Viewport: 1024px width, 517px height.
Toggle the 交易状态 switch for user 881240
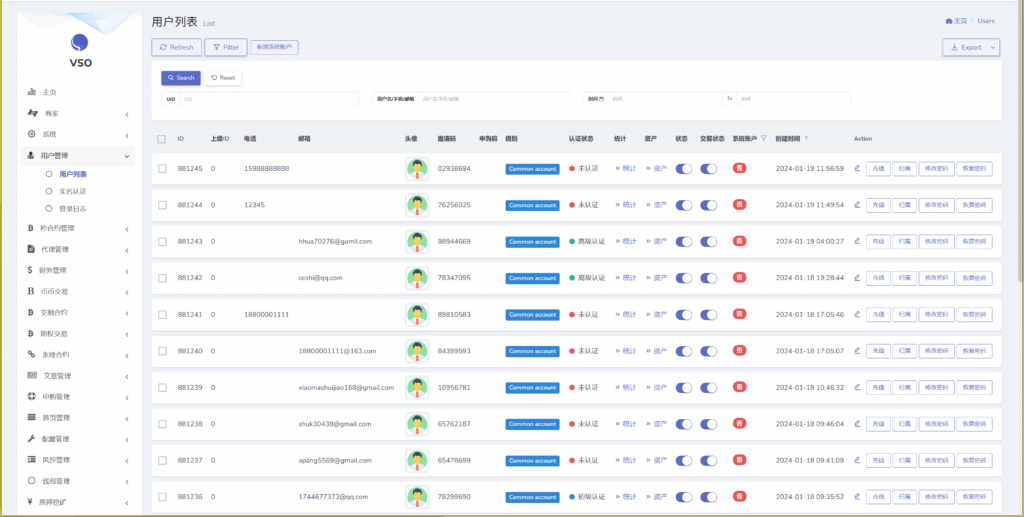(x=709, y=351)
